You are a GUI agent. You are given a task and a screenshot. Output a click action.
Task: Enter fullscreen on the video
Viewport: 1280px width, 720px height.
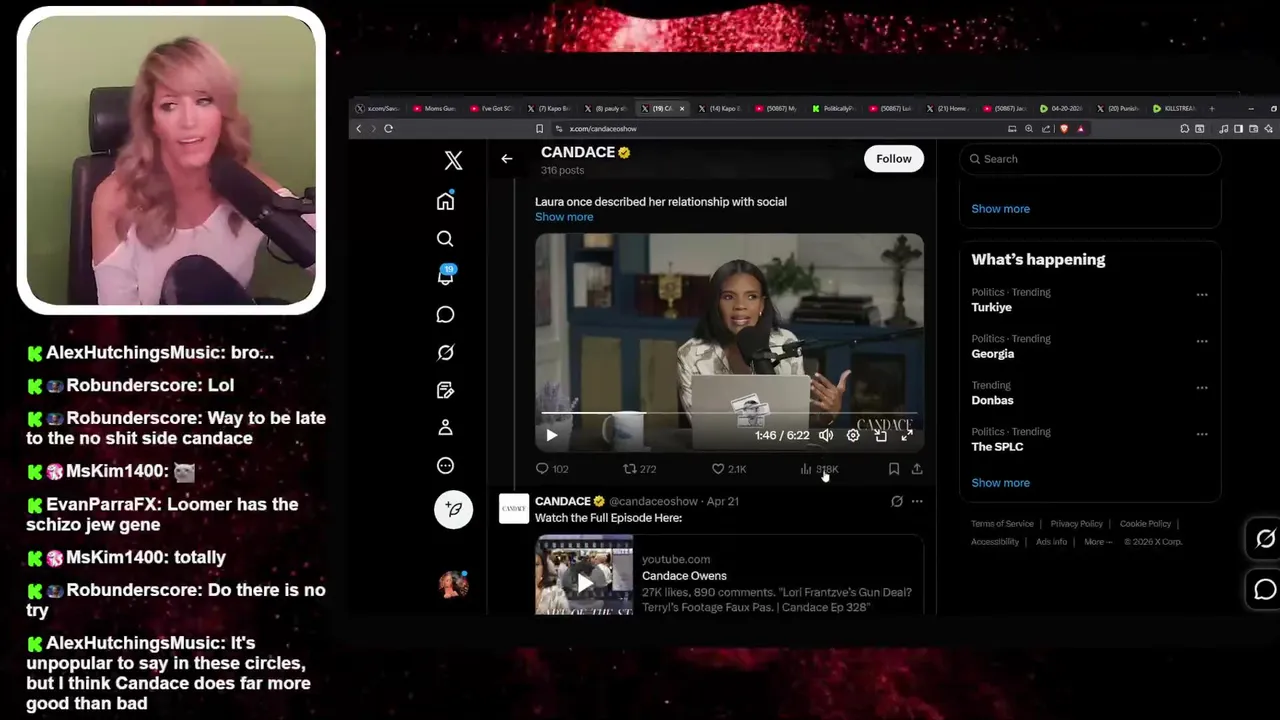[x=907, y=435]
